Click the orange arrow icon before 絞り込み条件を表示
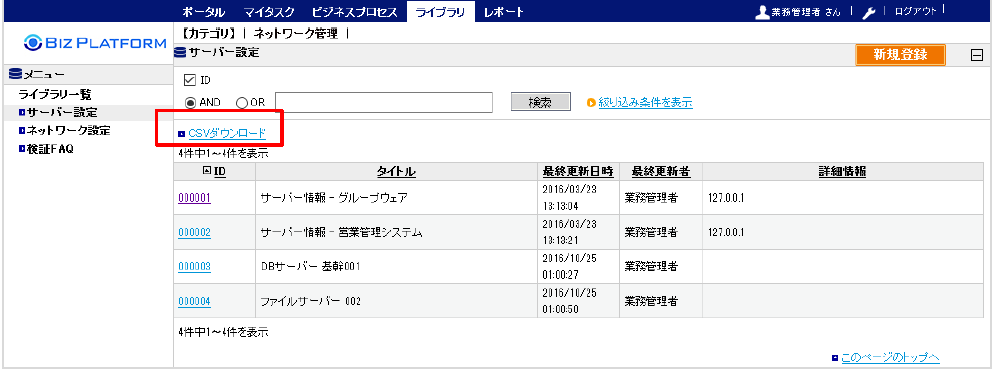 (x=591, y=102)
